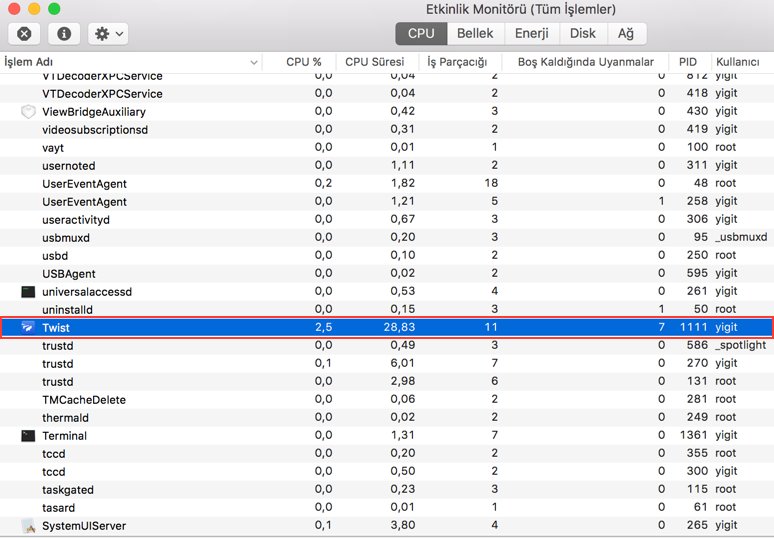Viewport: 774px width, 538px height.
Task: Switch to the Ağ tab
Action: tap(626, 34)
